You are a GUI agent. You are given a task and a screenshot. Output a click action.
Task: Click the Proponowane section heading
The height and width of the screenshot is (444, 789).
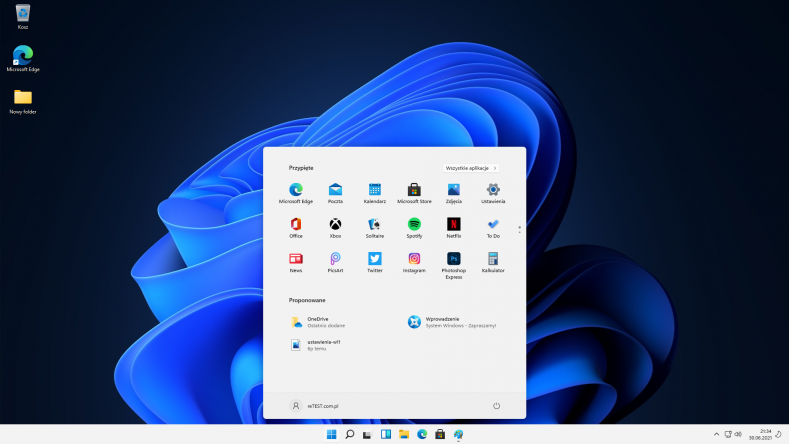pos(307,300)
